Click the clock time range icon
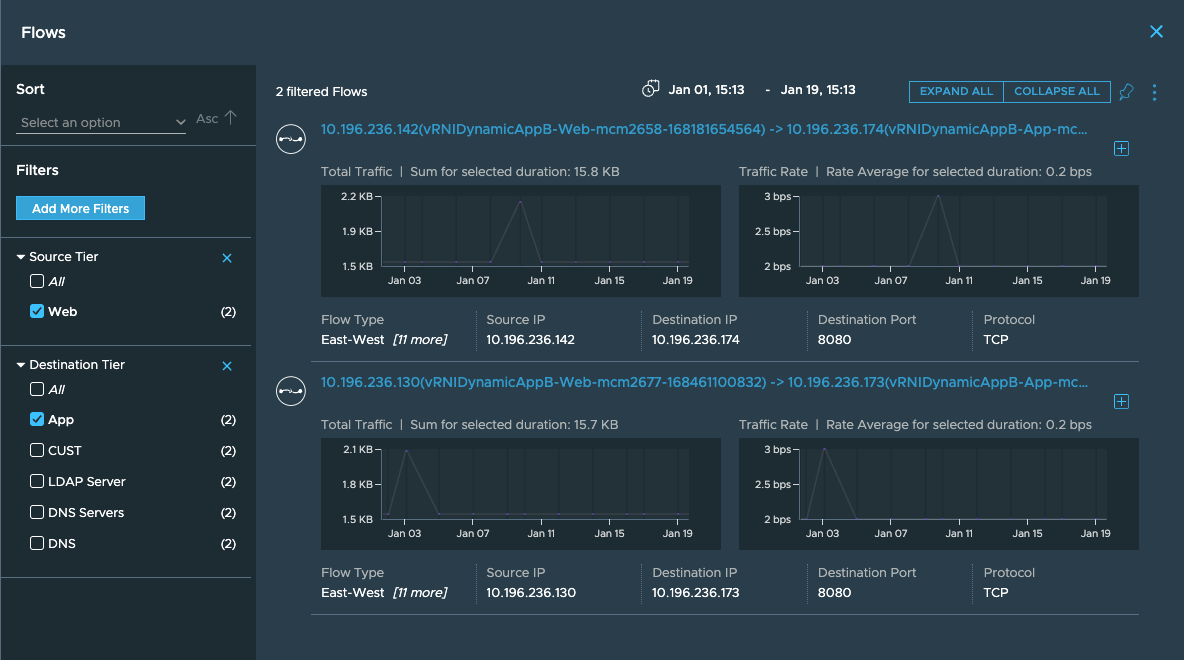The width and height of the screenshot is (1184, 660). [650, 89]
